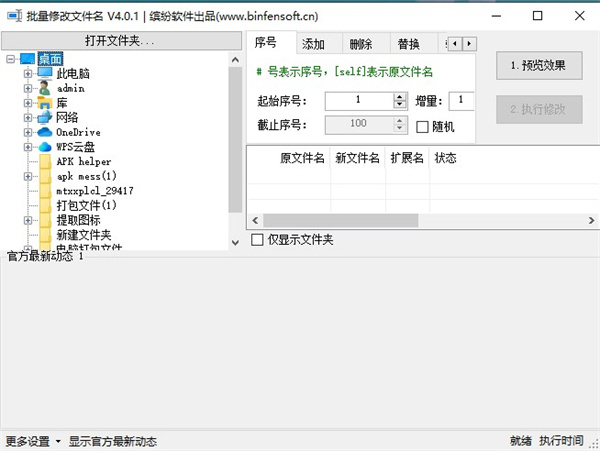Click the 起始序号 input field
The image size is (600, 451).
359,101
